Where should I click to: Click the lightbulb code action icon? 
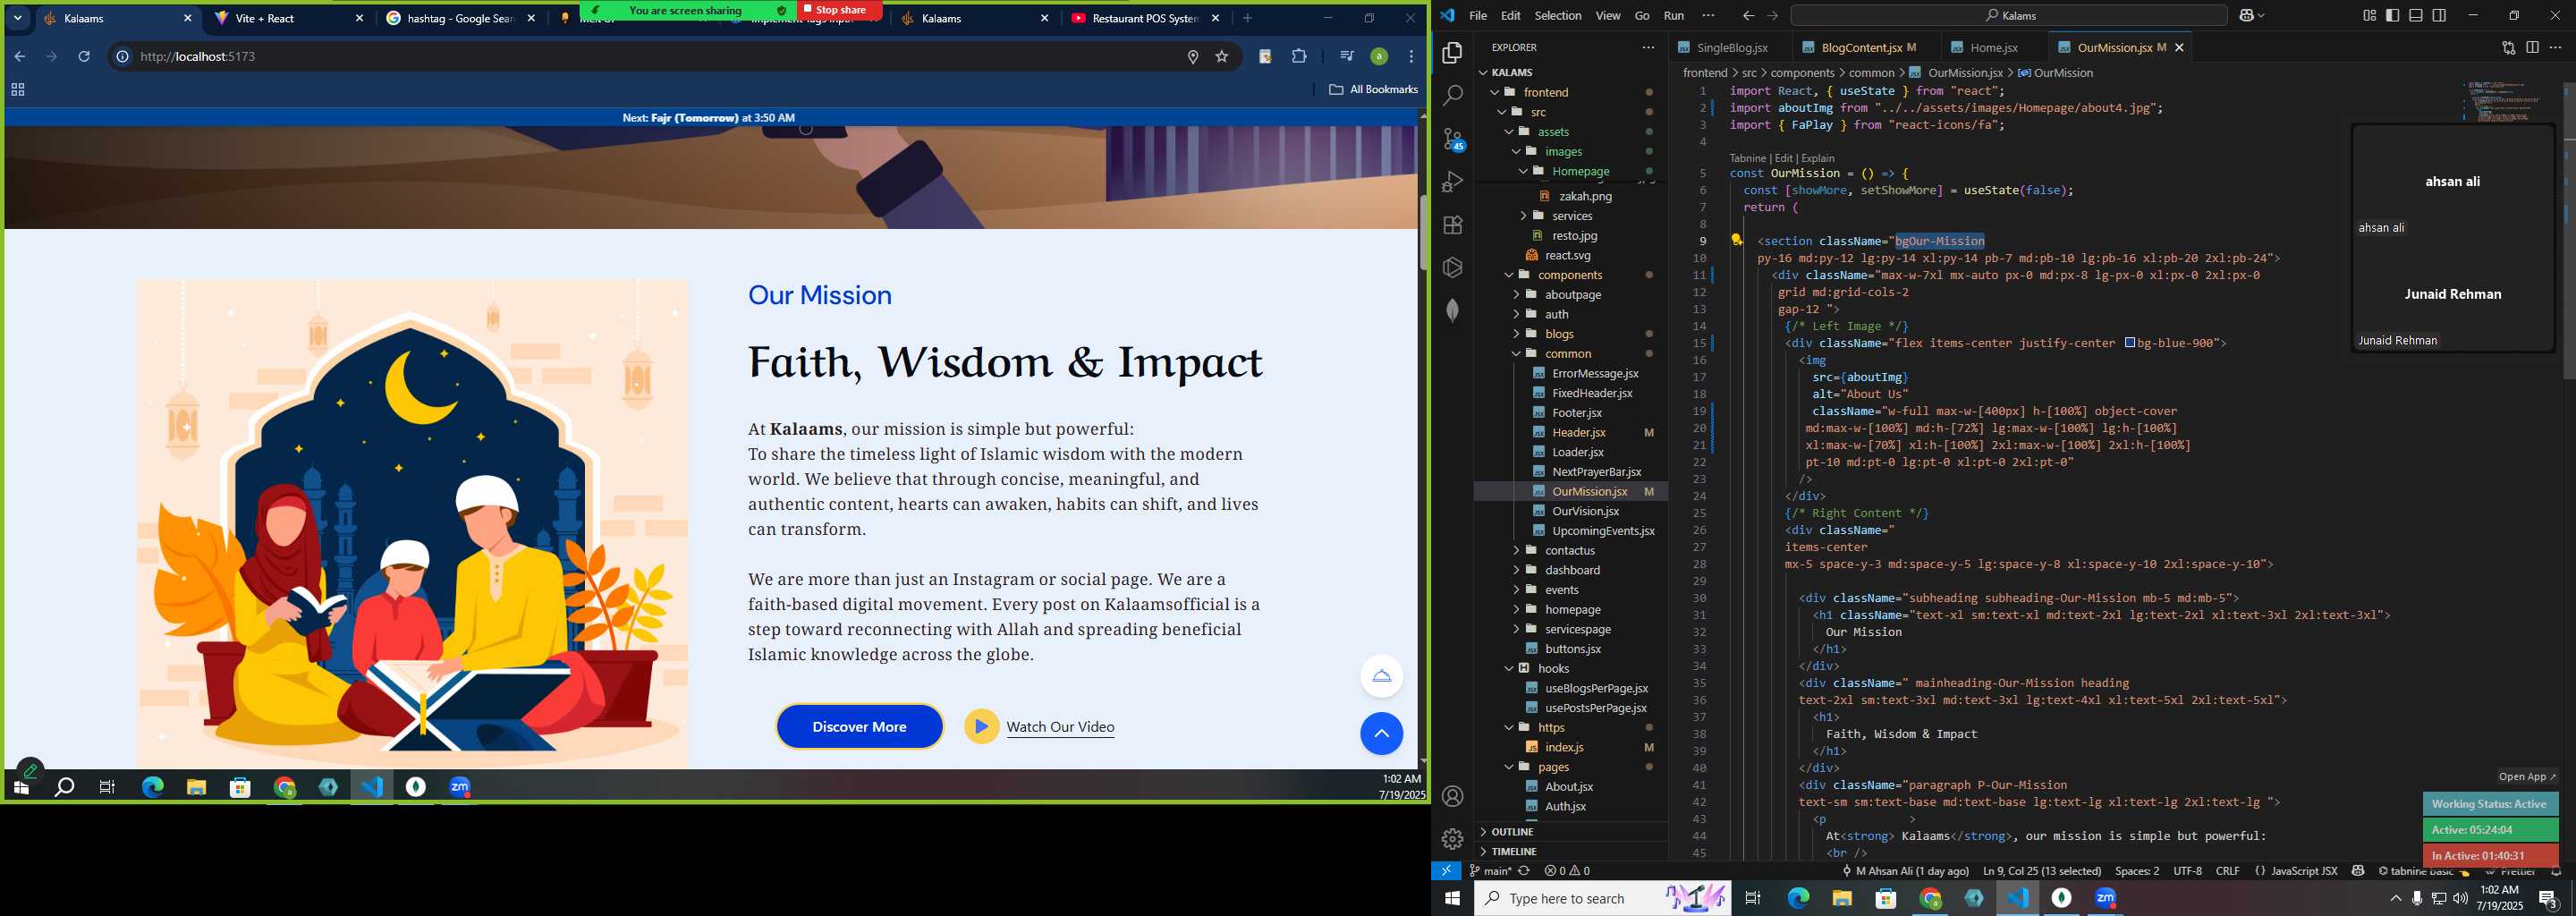pos(1736,240)
